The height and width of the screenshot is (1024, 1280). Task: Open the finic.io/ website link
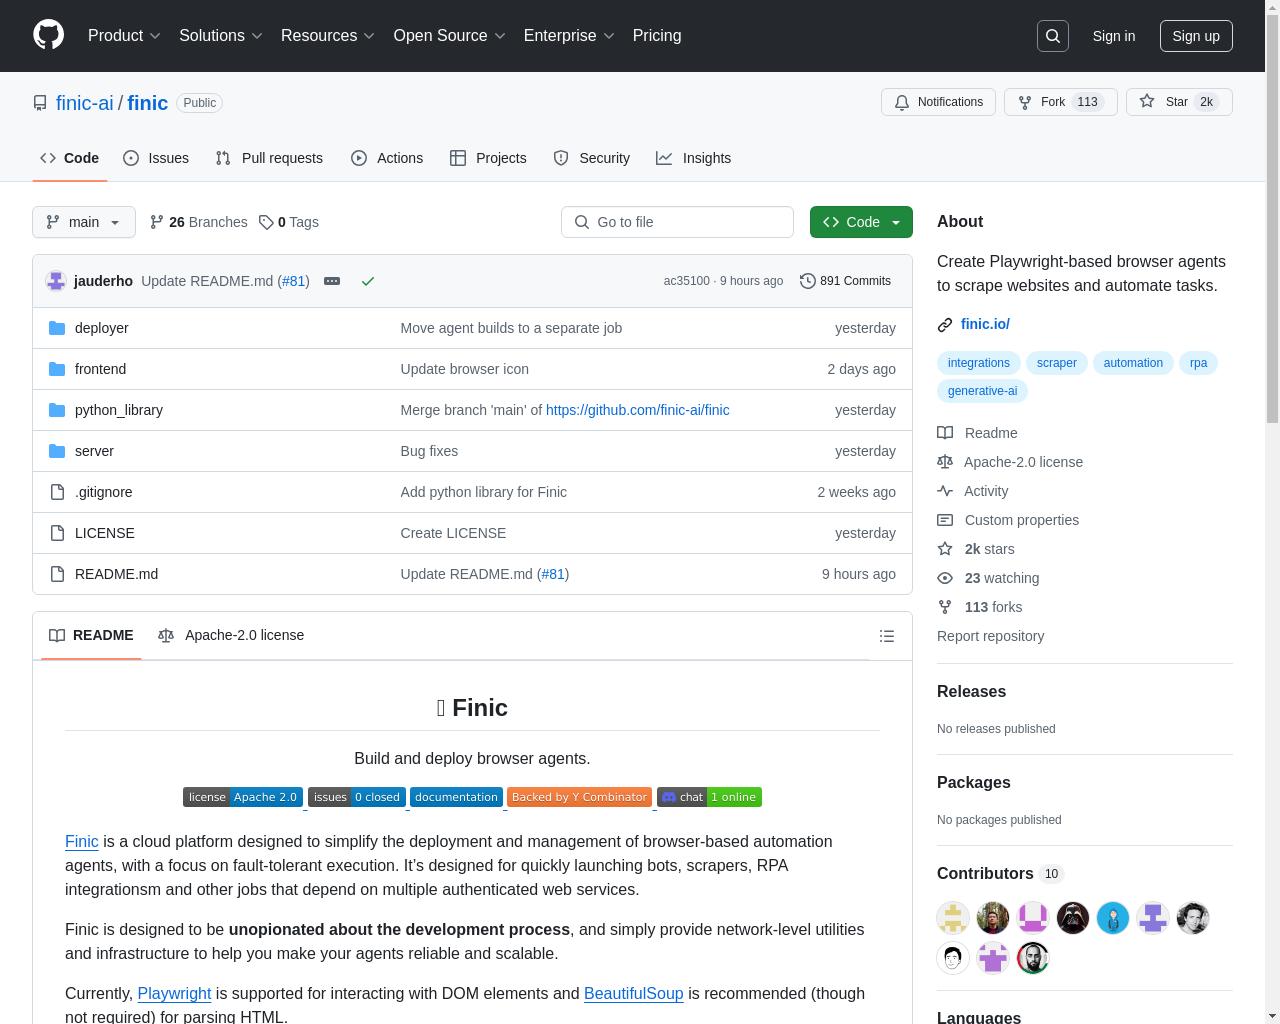point(985,324)
